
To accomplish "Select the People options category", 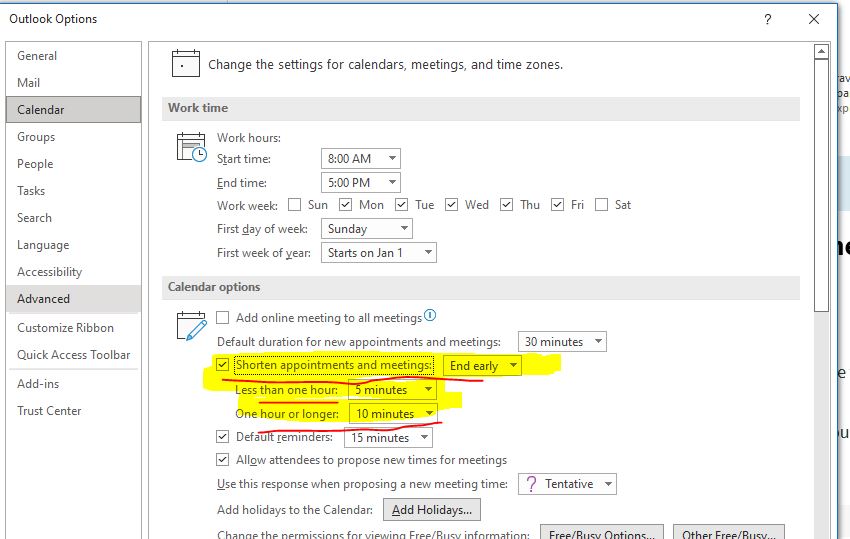I will tap(73, 164).
